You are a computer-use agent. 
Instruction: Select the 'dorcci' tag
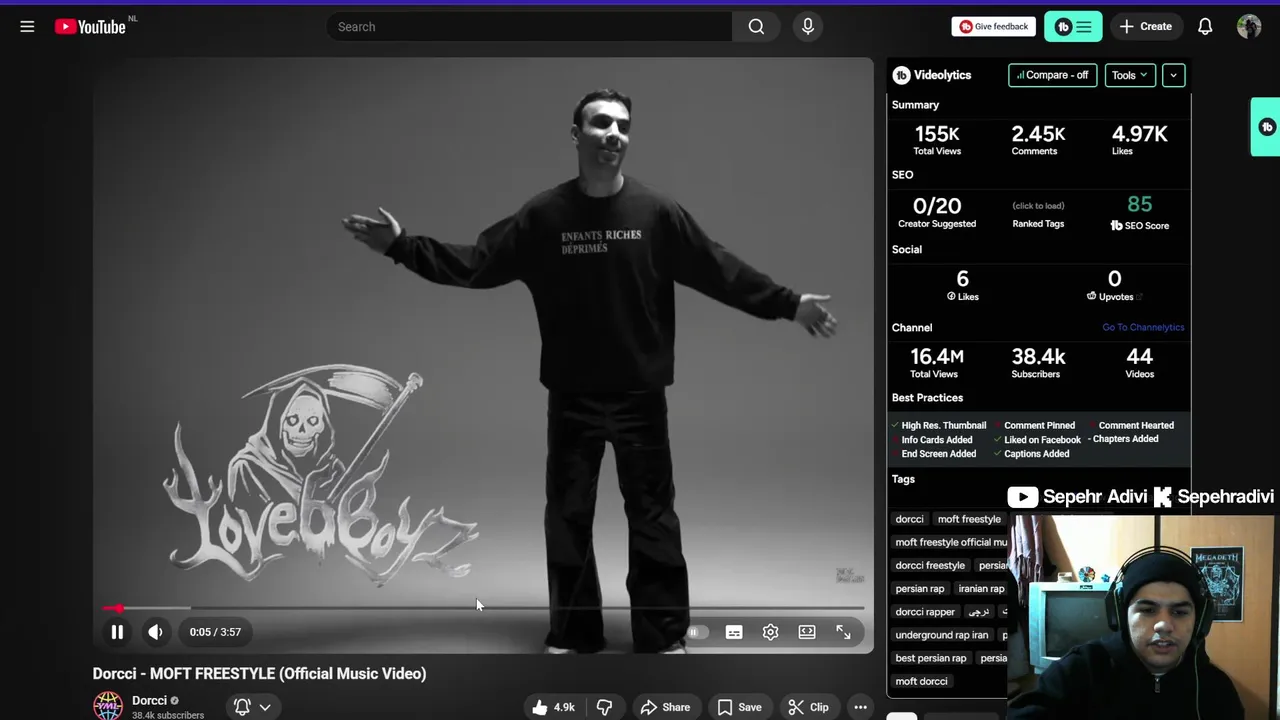[x=909, y=519]
